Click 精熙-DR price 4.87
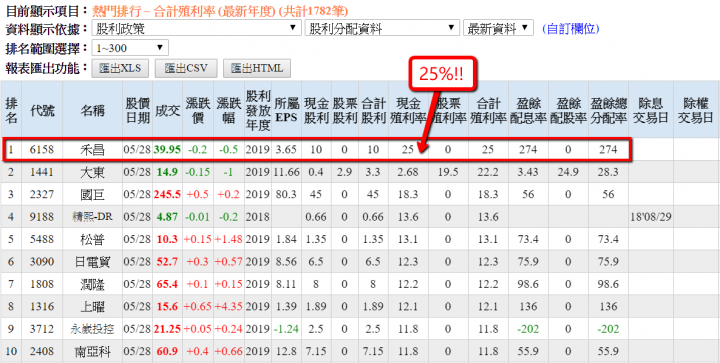Screen dimensions: 720x363 click(x=167, y=217)
